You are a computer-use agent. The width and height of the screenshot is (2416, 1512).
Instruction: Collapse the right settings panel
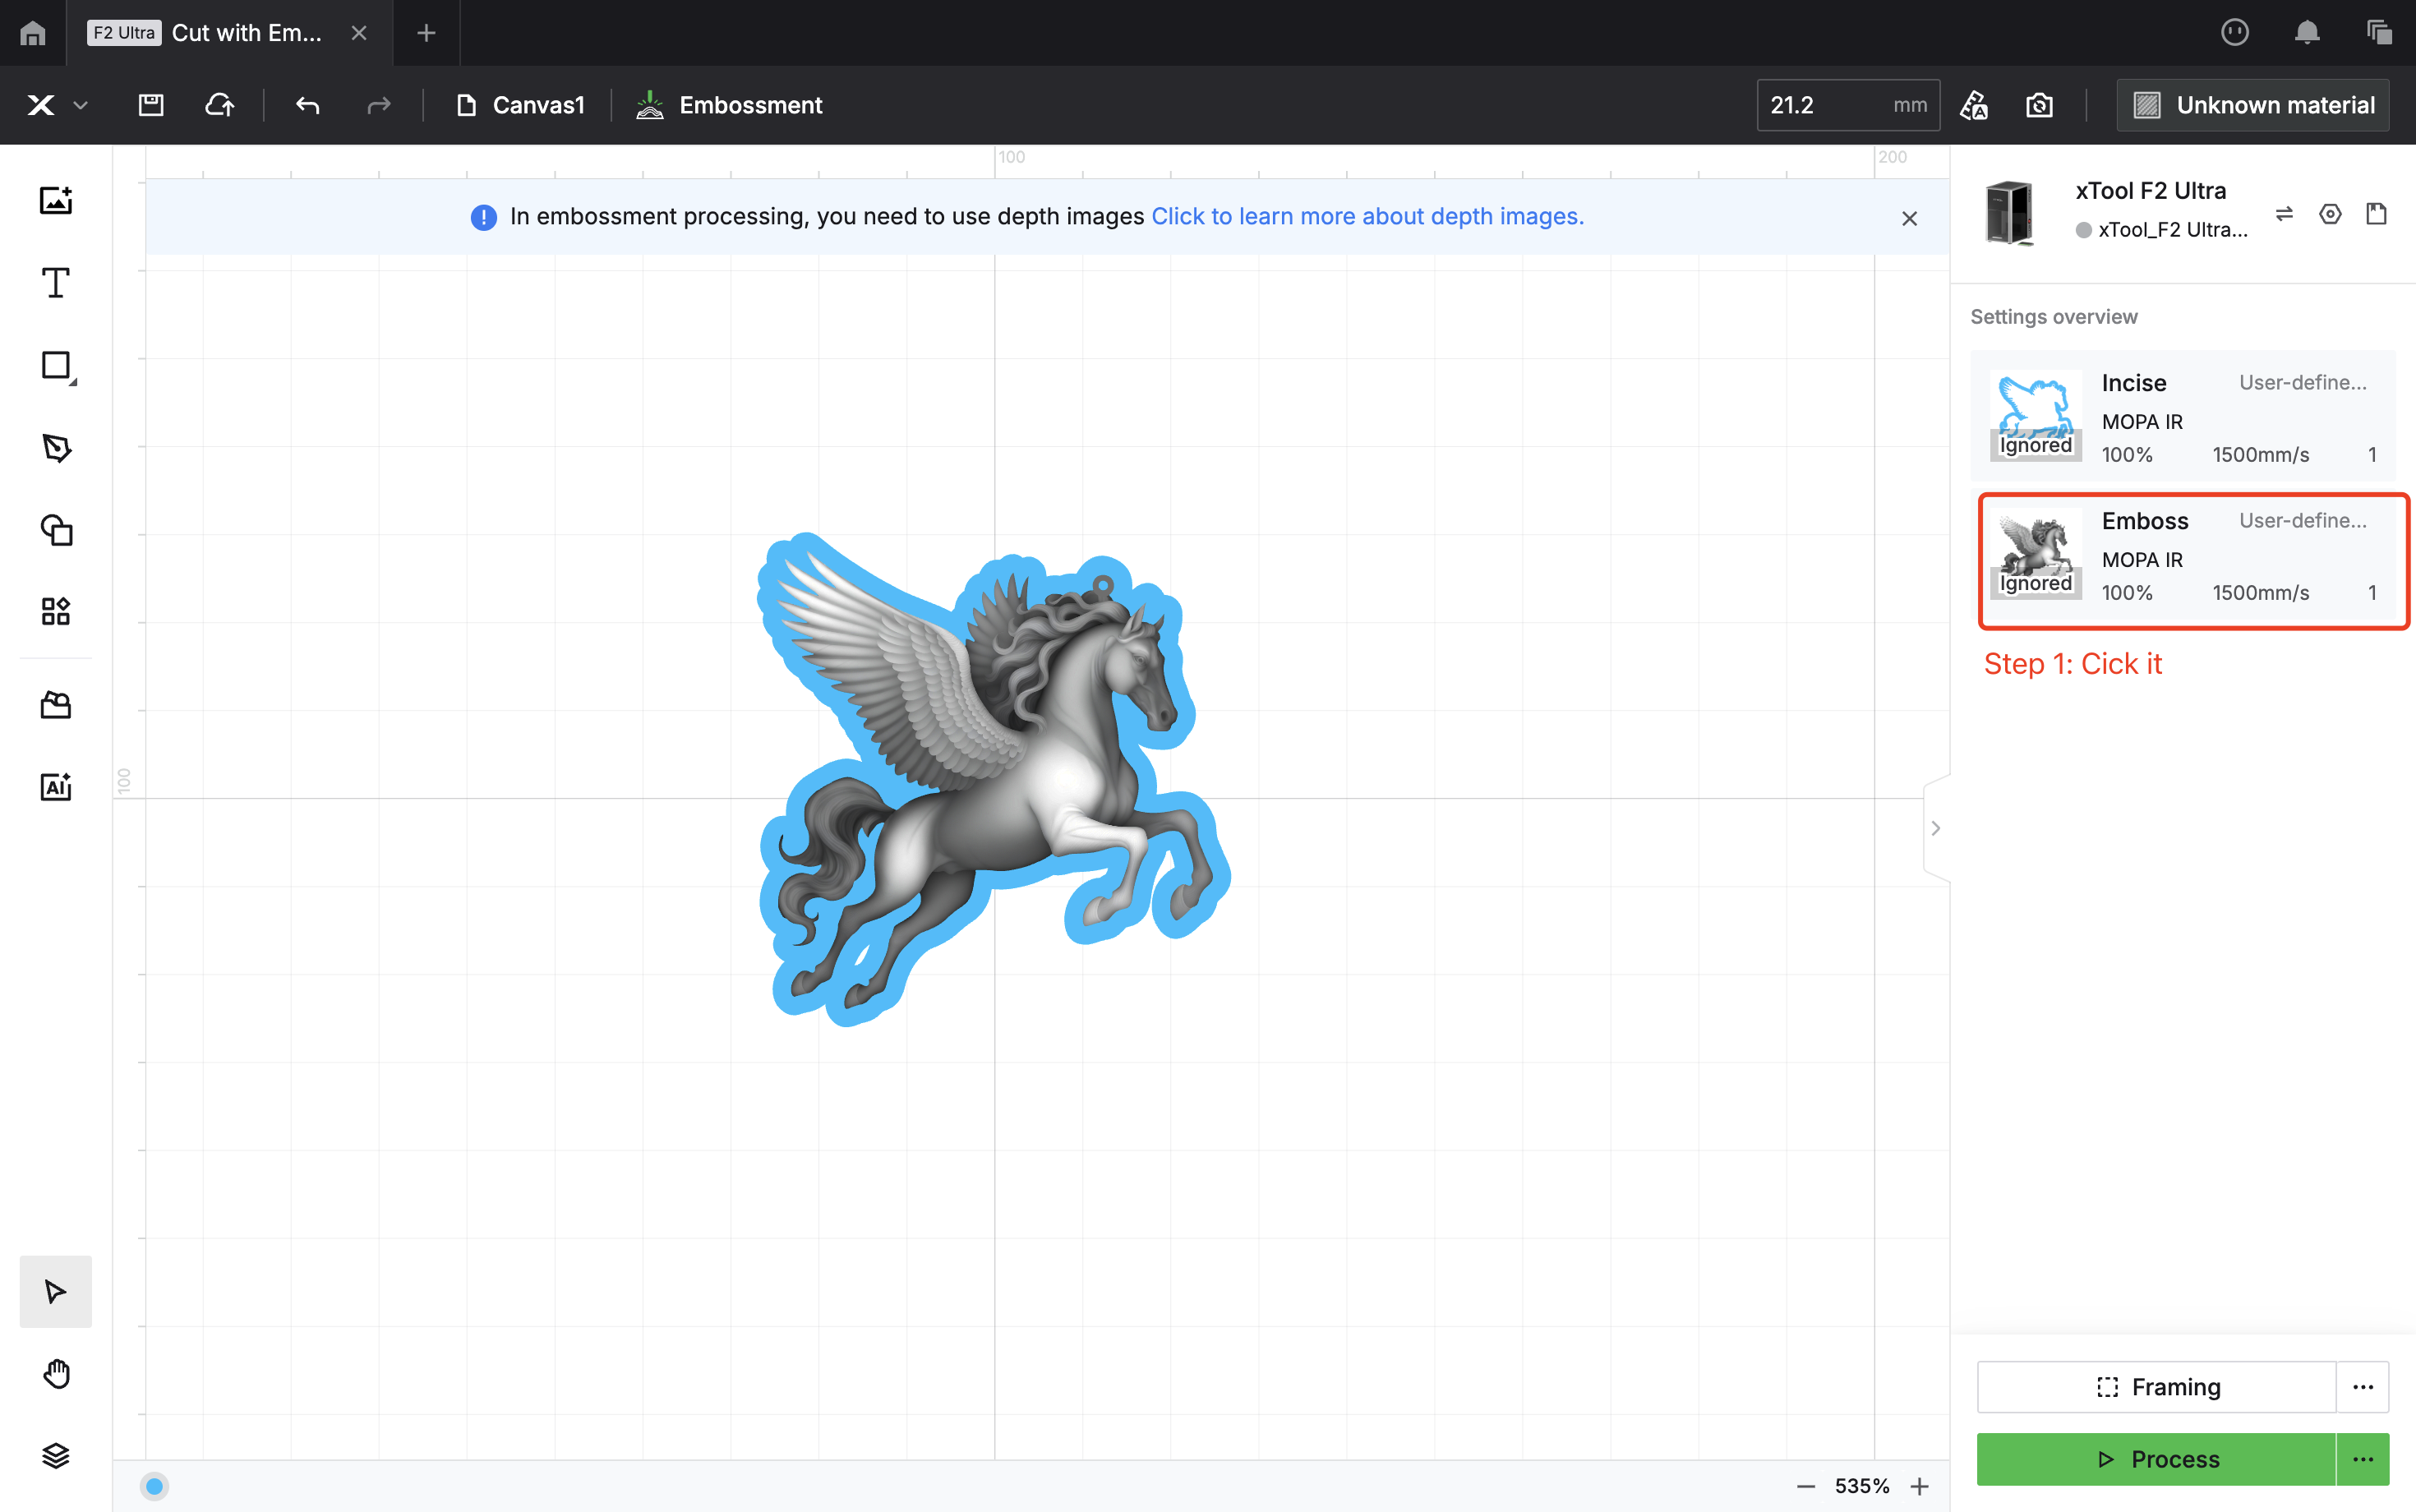pos(1936,828)
